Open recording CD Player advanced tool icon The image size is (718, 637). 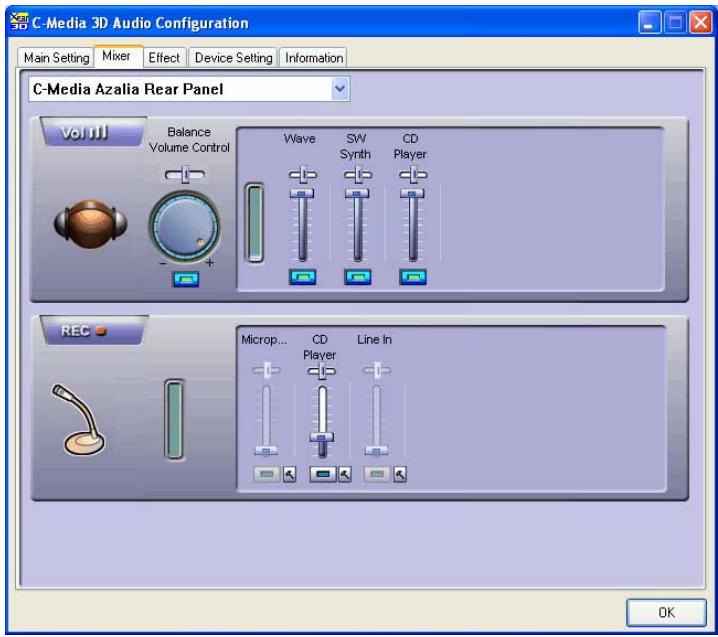345,474
